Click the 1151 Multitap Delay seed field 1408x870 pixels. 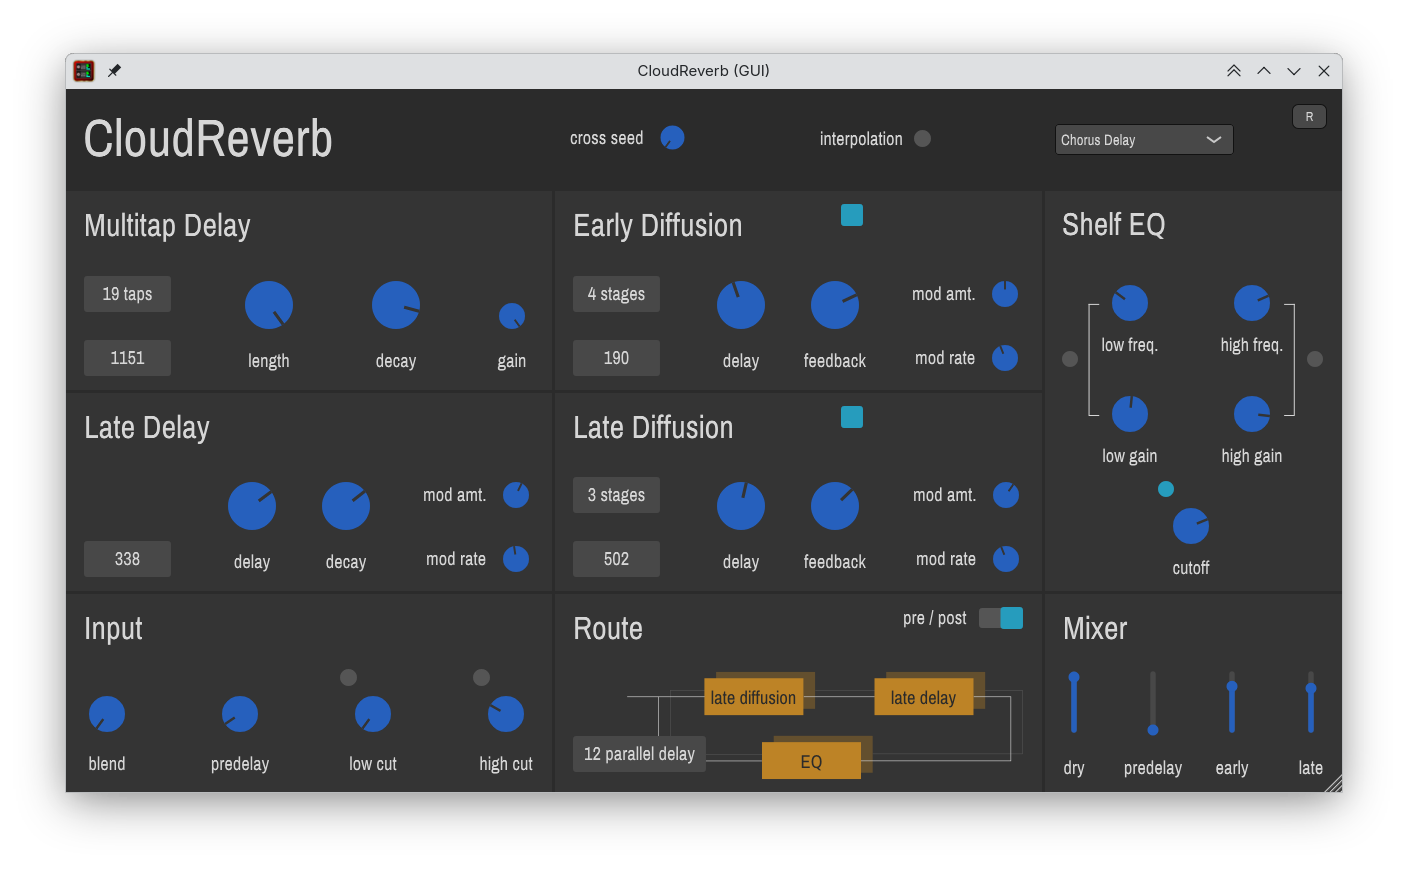coord(127,358)
